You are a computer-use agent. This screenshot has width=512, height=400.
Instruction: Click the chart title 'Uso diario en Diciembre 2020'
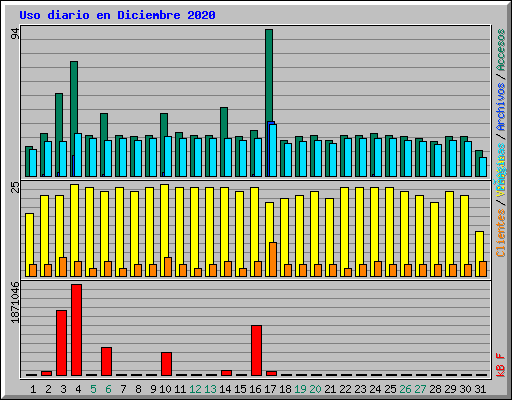coord(117,15)
